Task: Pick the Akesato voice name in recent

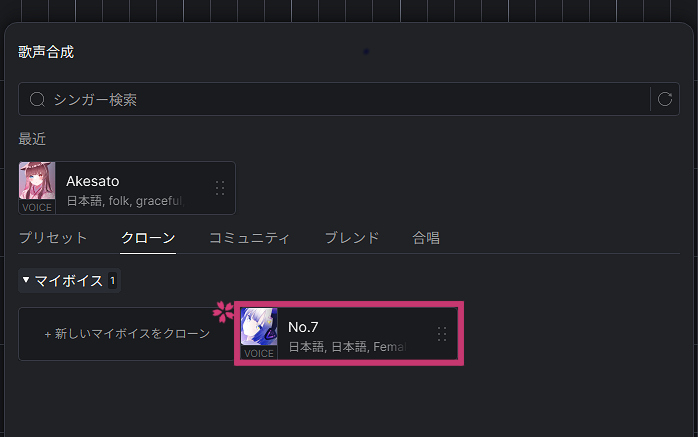Action: 93,181
